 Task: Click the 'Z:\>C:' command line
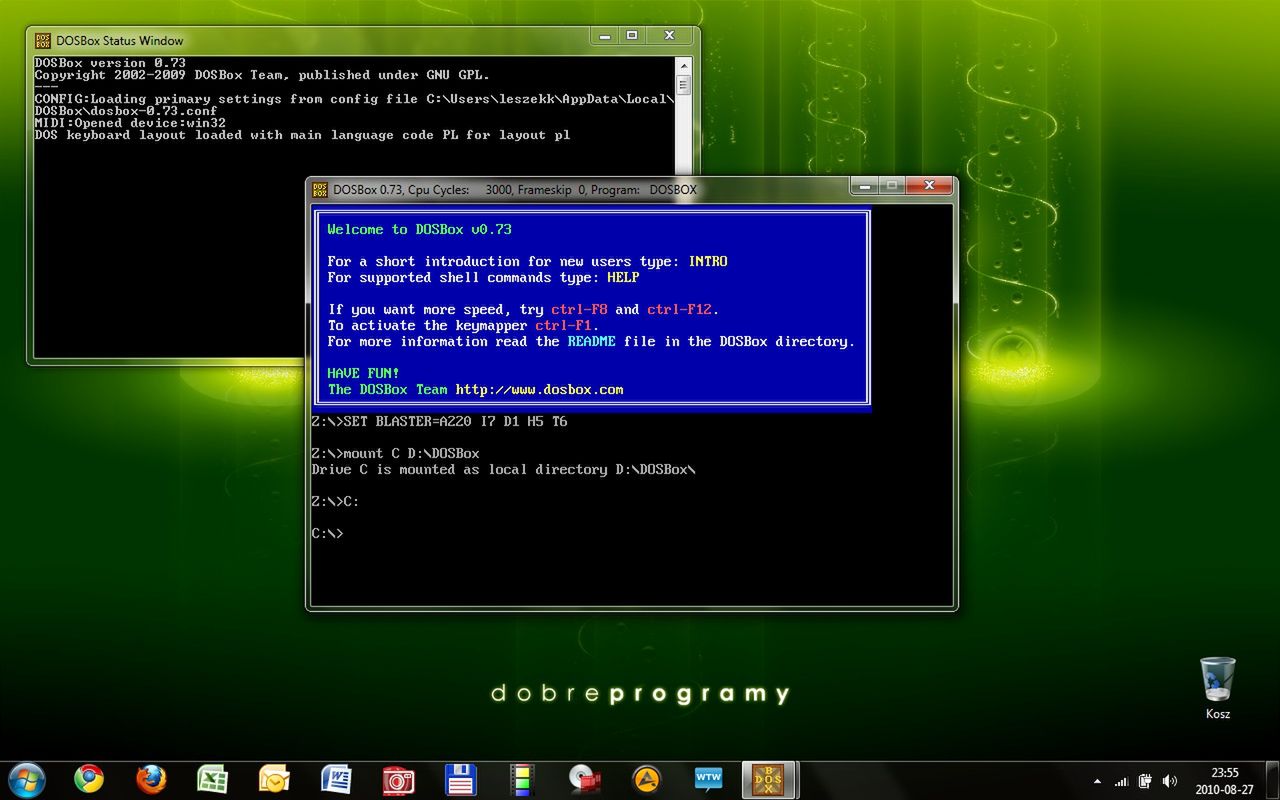[x=336, y=502]
